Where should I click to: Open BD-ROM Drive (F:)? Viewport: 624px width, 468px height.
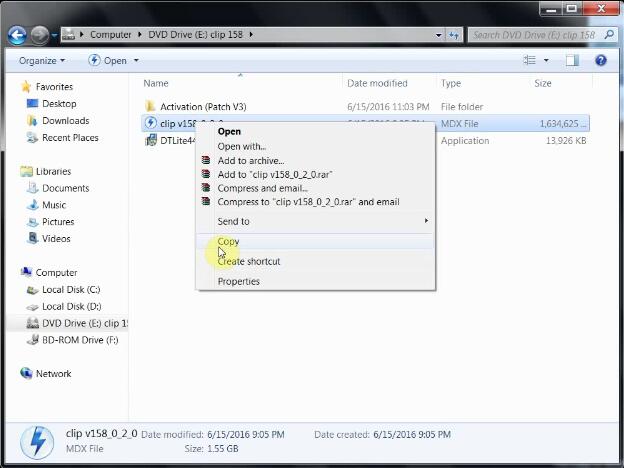pos(80,340)
